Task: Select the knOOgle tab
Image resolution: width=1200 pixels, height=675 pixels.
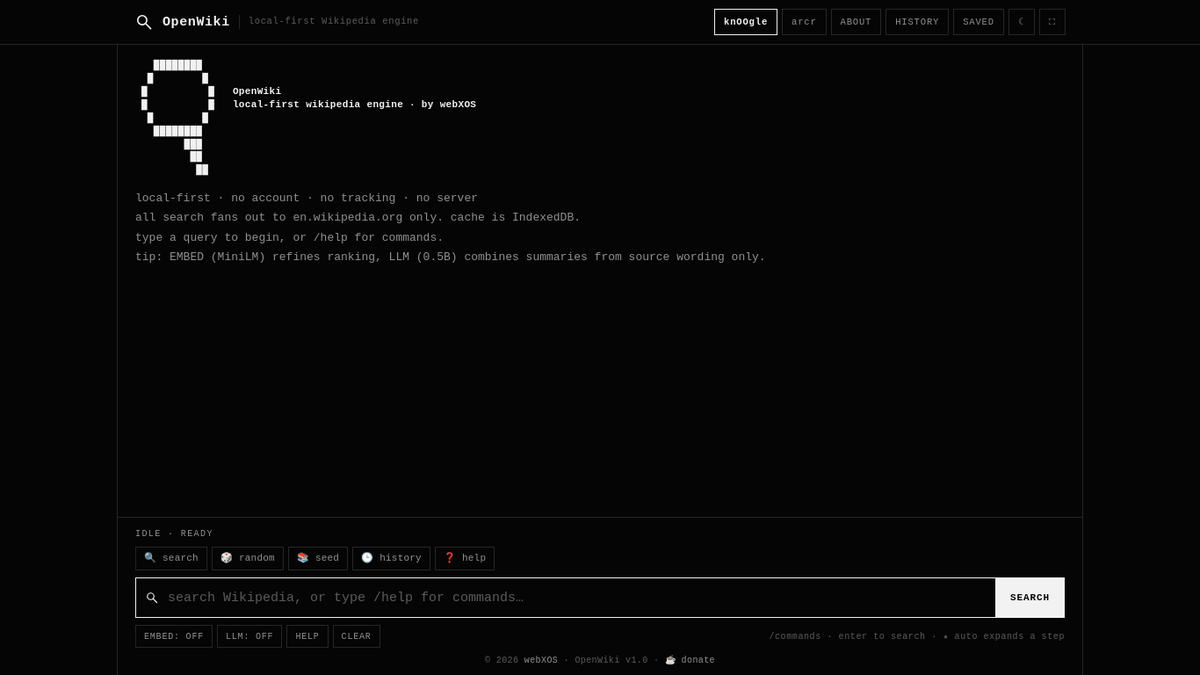Action: pos(745,22)
